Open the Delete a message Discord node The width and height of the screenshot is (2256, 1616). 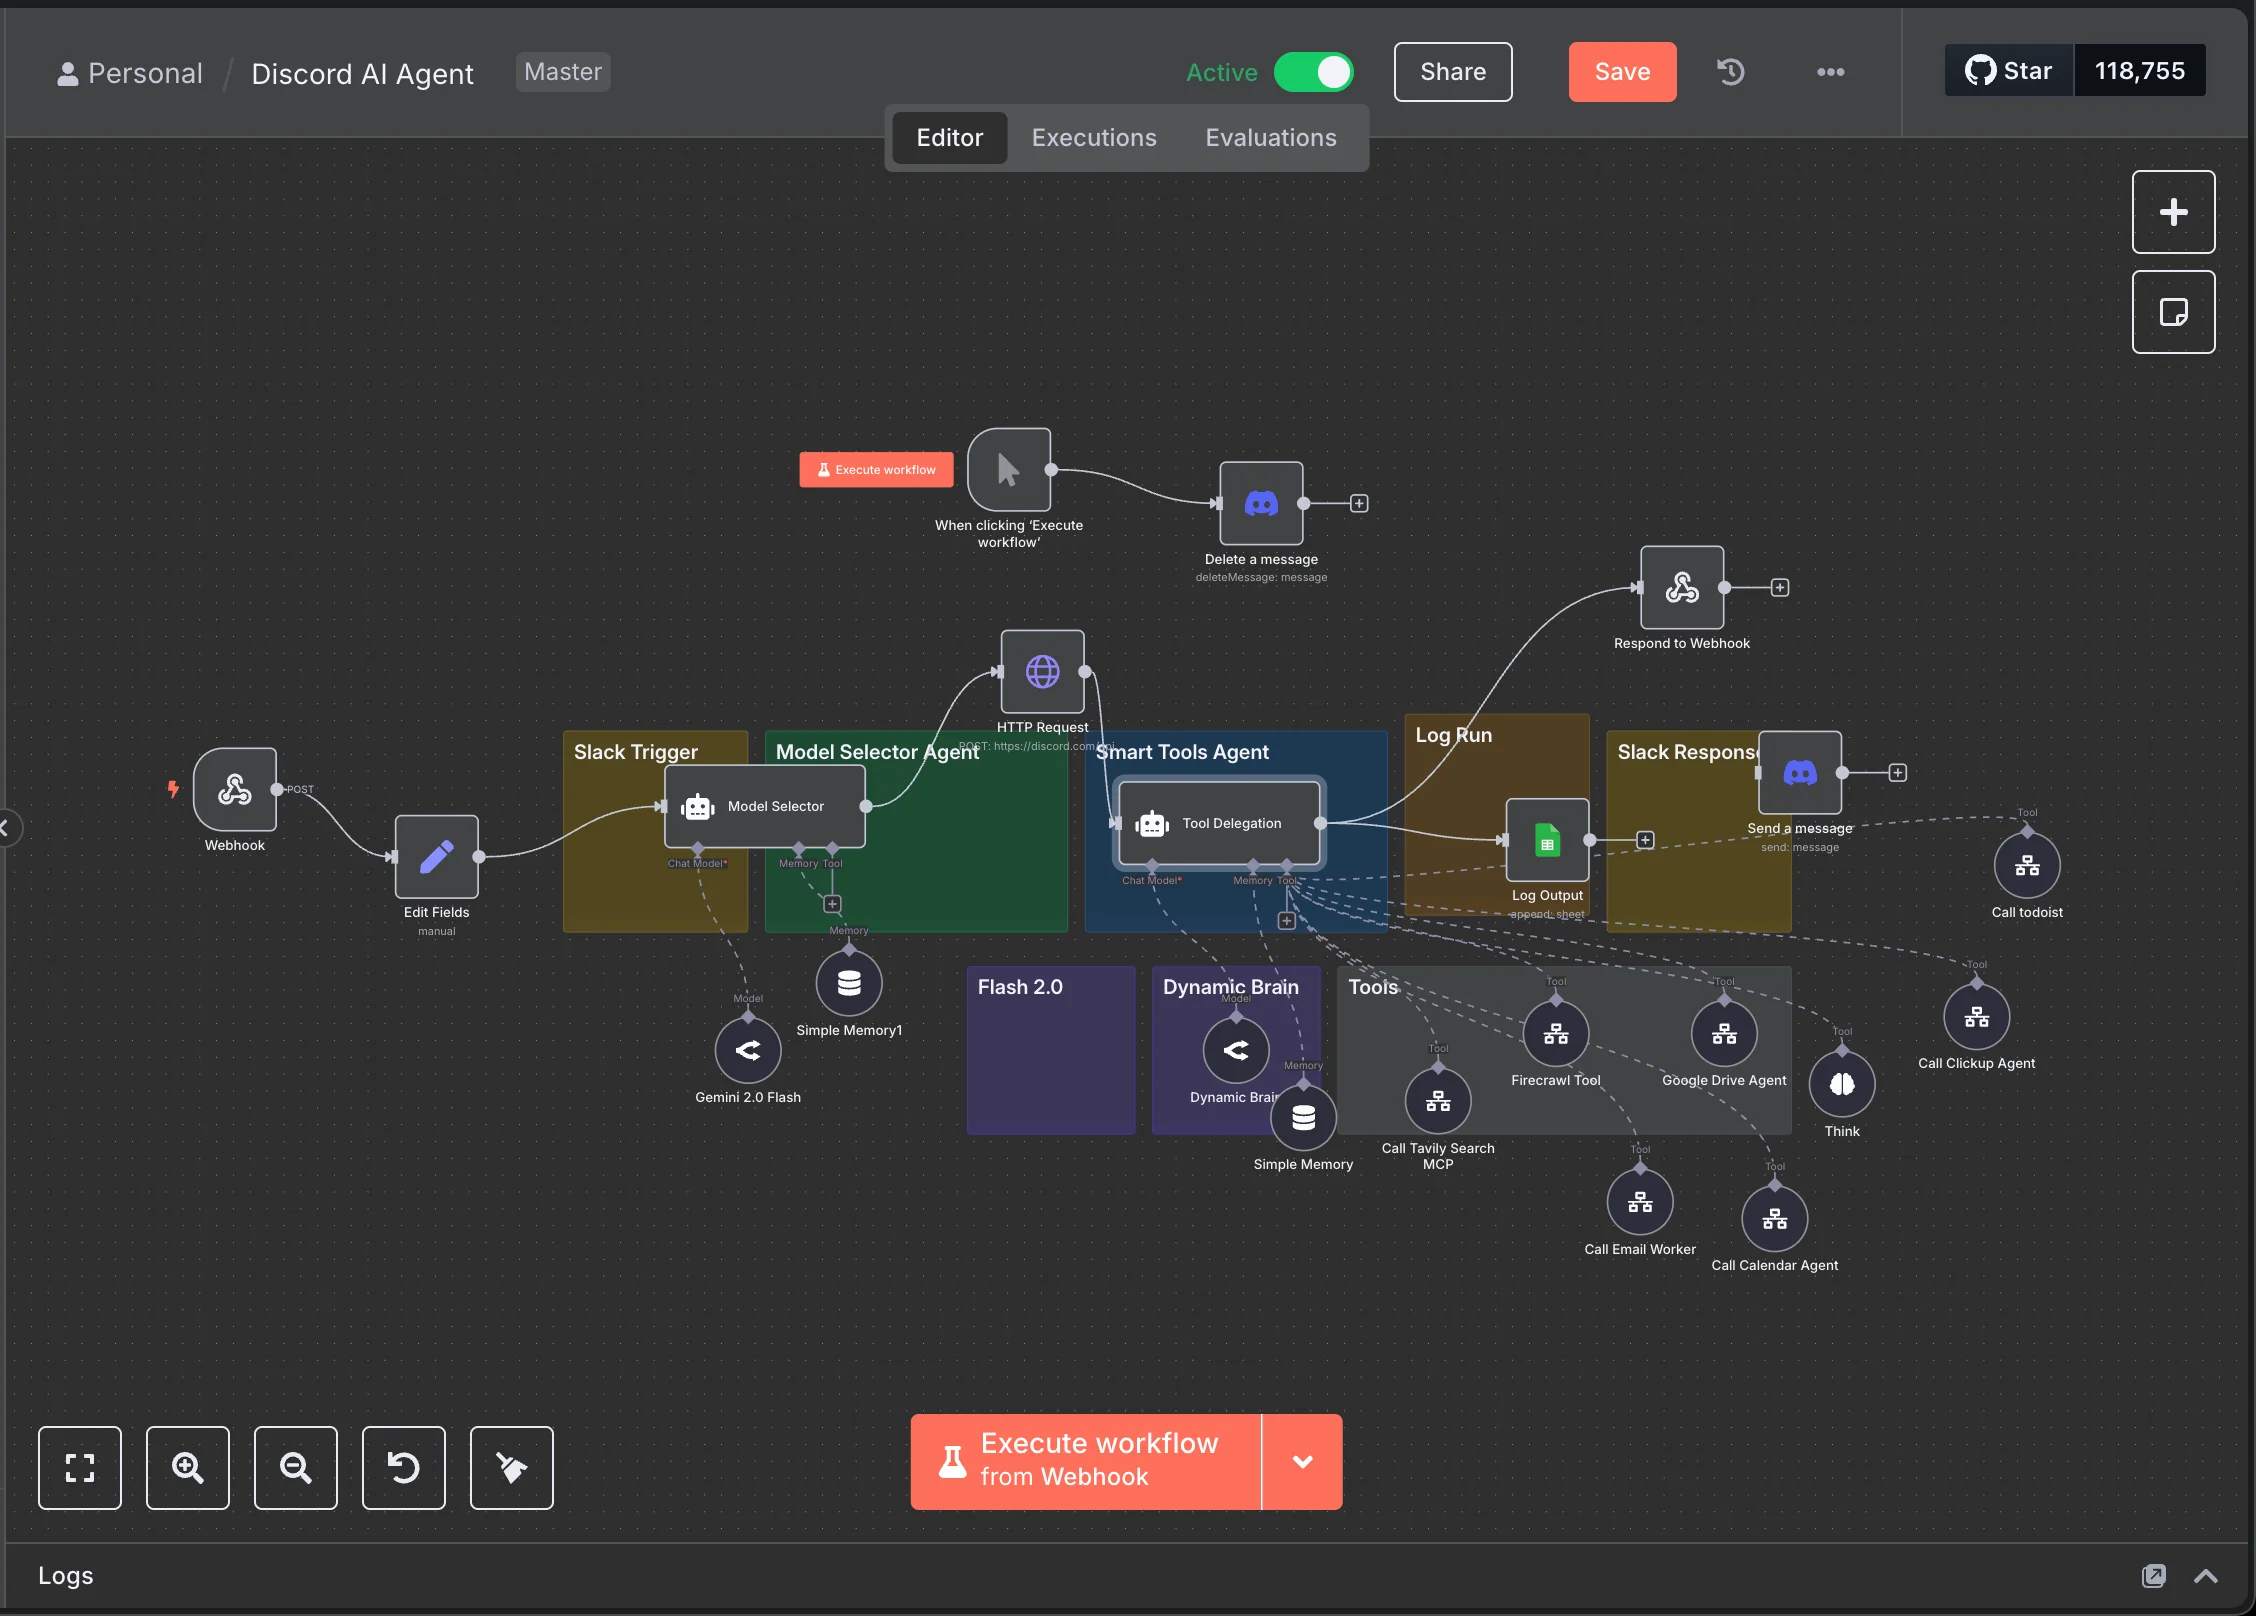tap(1262, 504)
